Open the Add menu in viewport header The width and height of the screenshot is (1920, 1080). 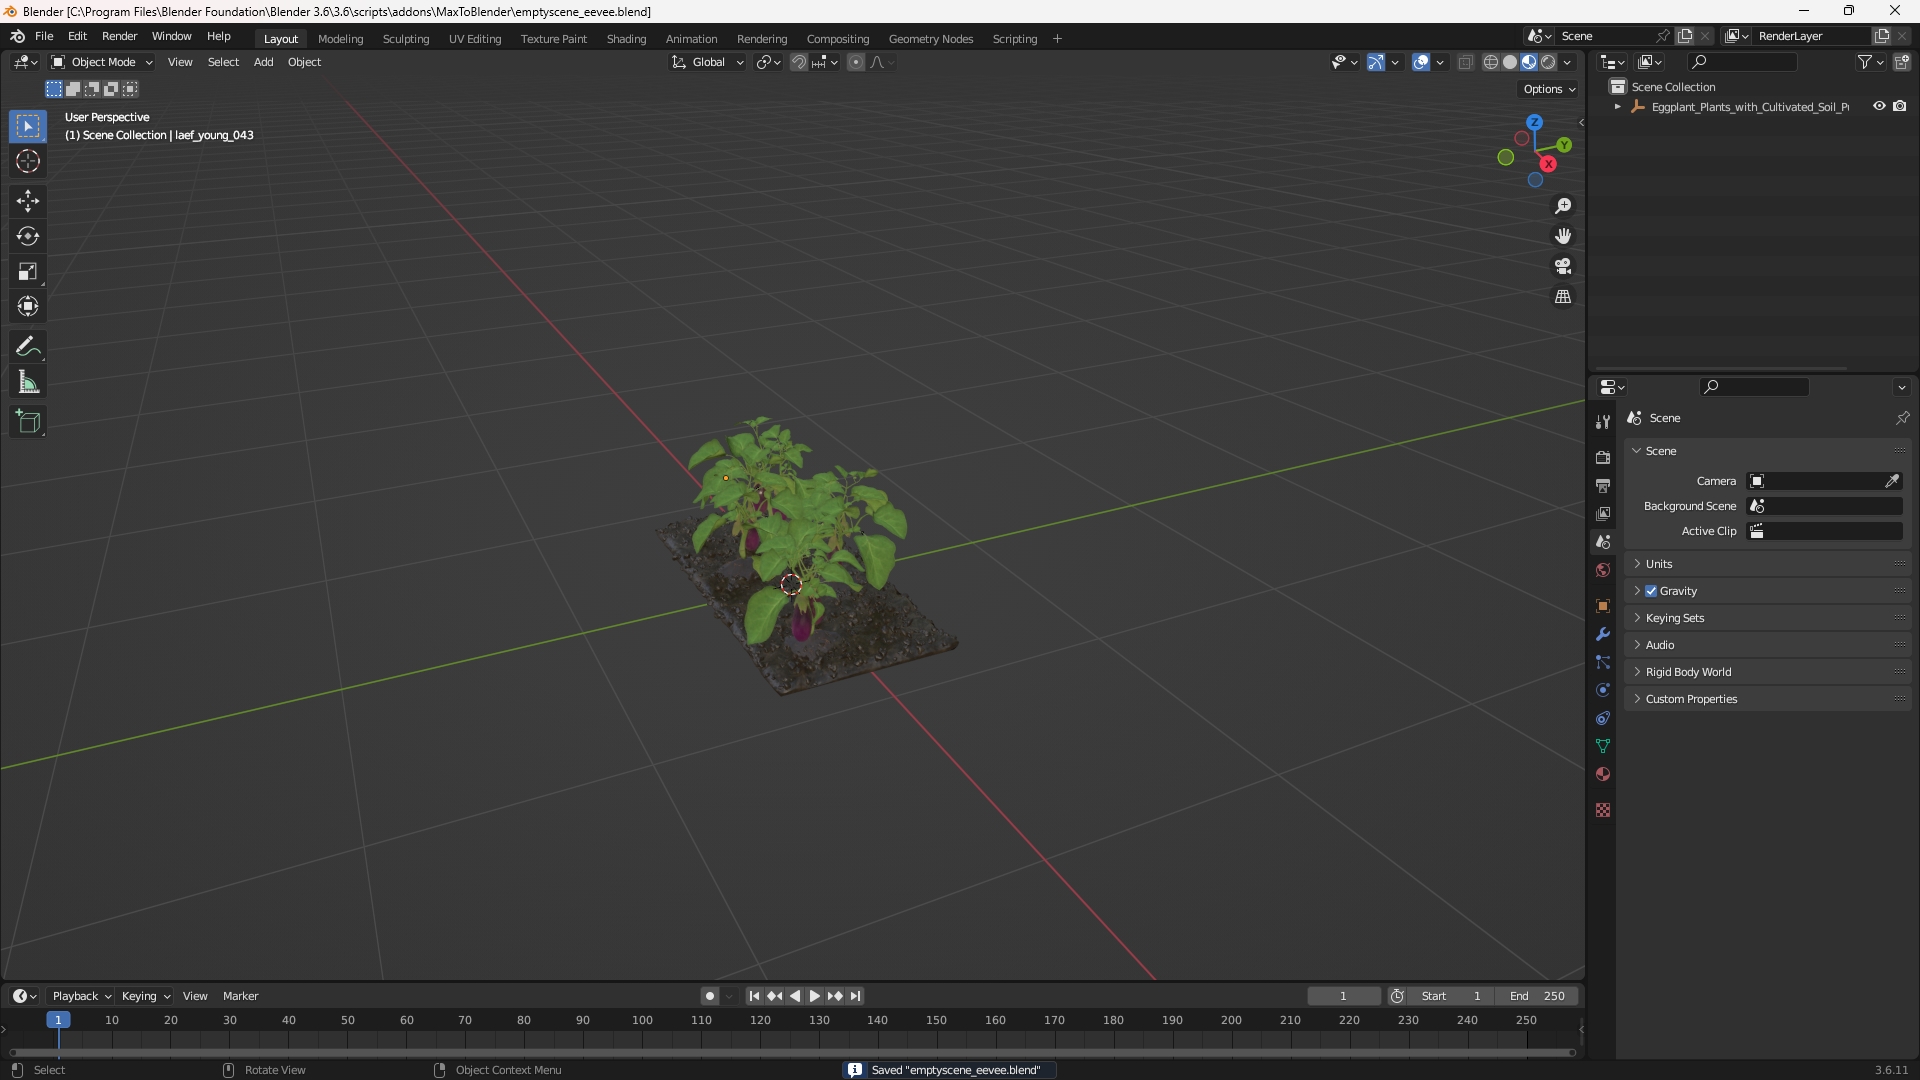point(263,62)
